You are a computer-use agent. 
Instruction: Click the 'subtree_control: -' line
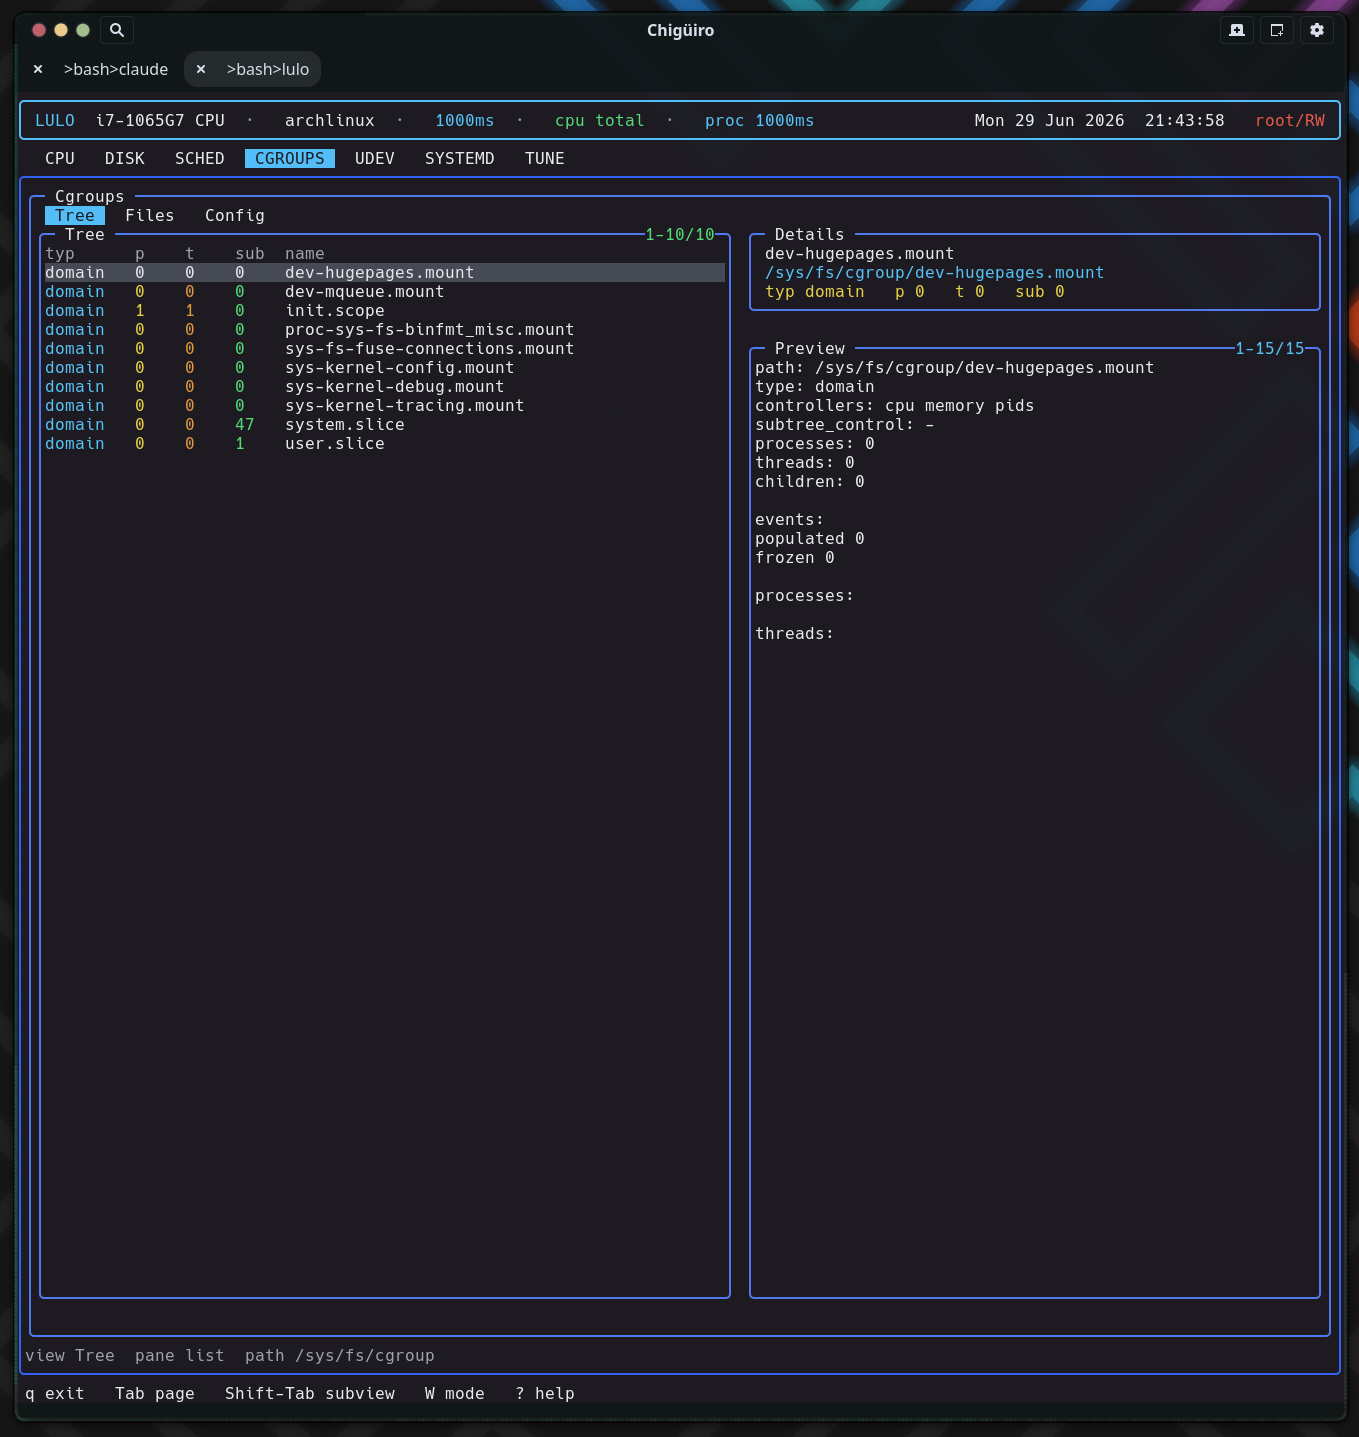[x=845, y=424]
